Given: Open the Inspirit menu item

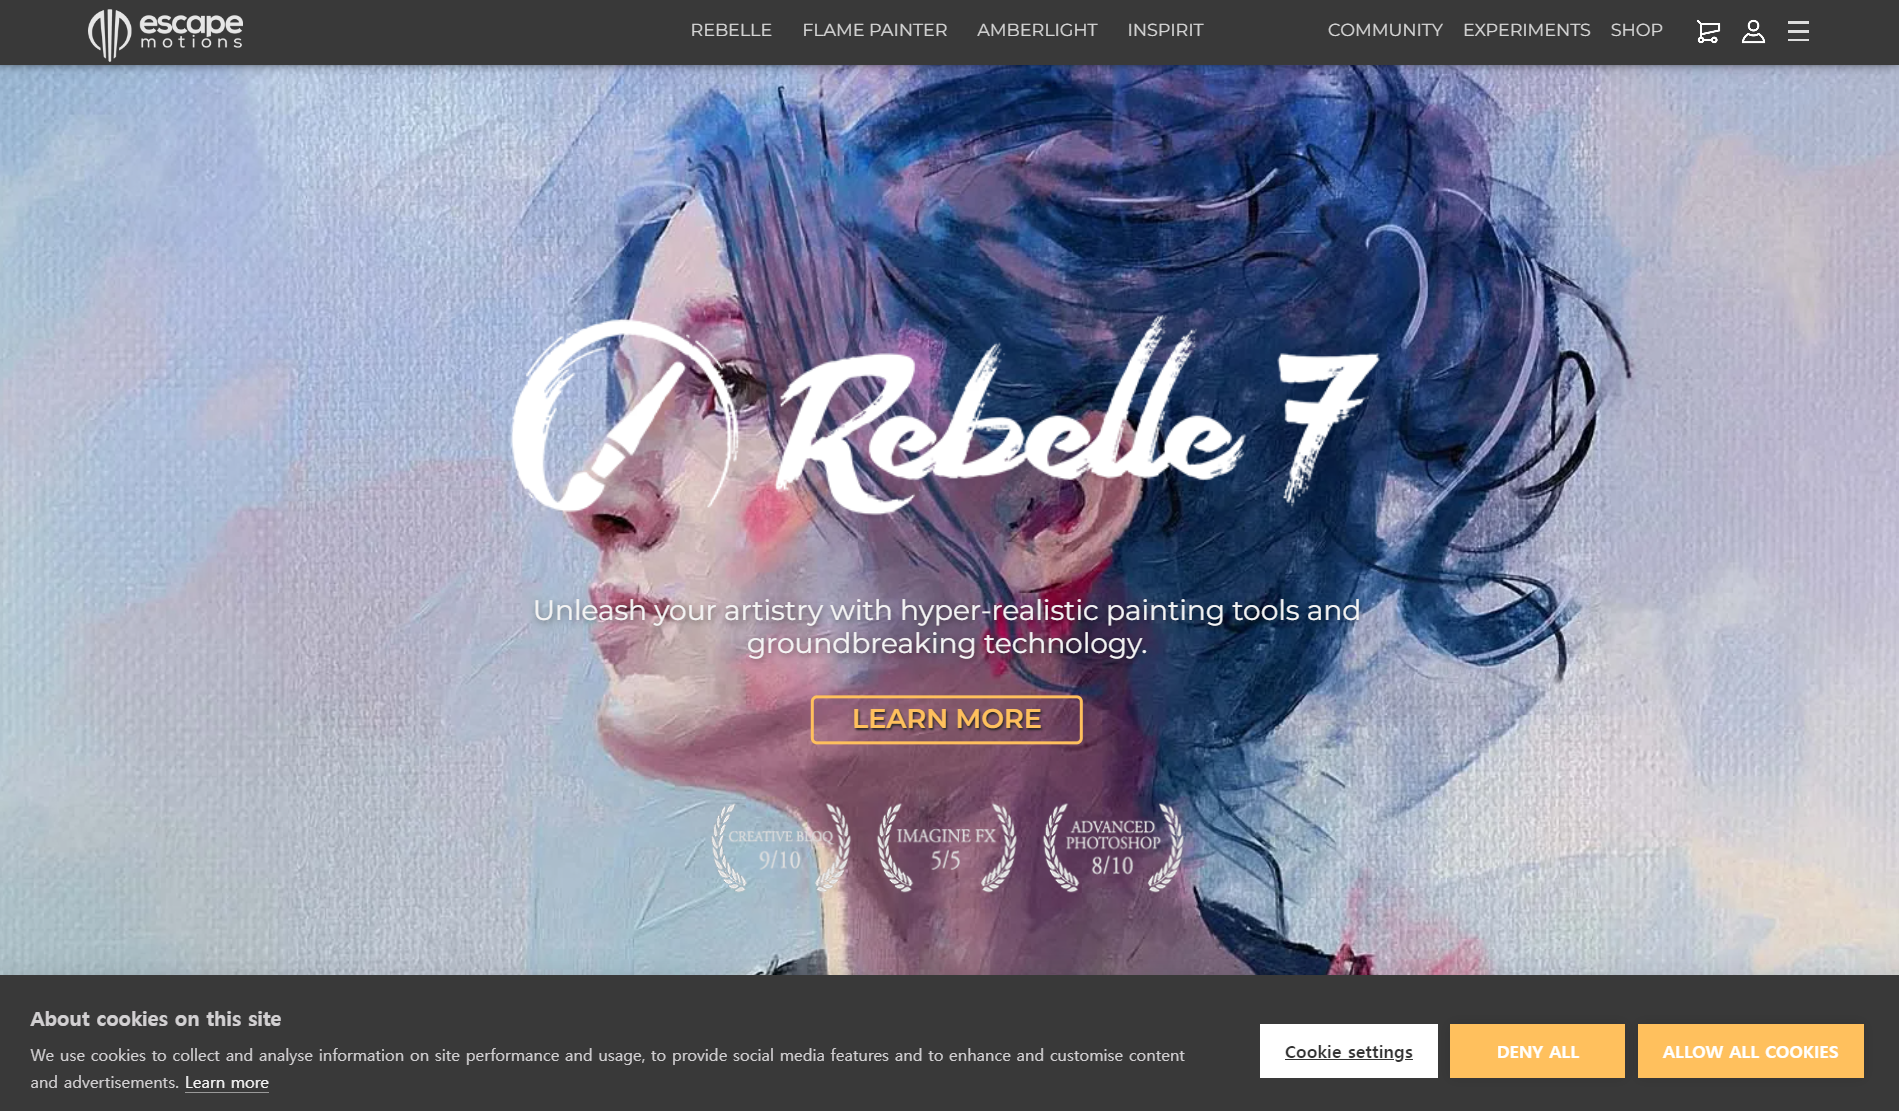Looking at the screenshot, I should pyautogui.click(x=1165, y=30).
